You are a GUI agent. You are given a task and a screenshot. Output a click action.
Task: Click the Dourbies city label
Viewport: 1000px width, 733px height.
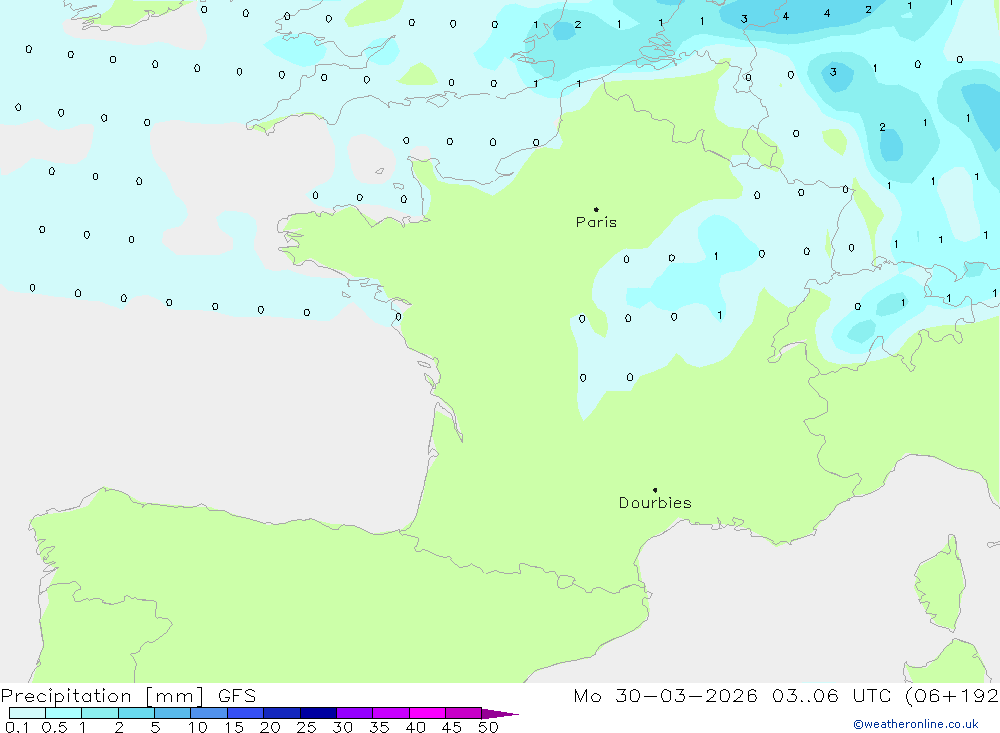pyautogui.click(x=655, y=503)
